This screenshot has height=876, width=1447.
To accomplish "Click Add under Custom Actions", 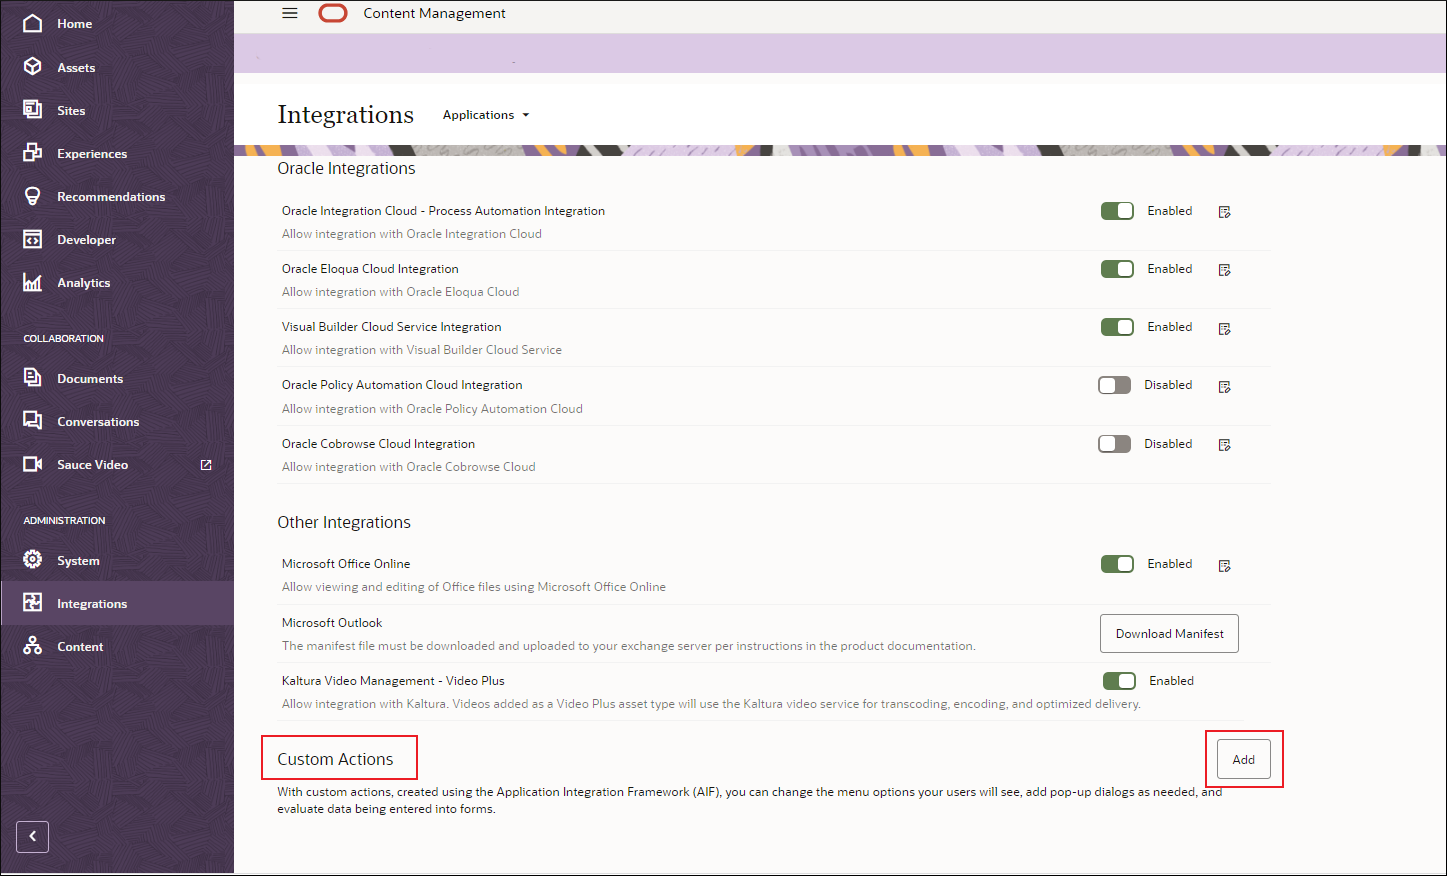I will pos(1243,759).
